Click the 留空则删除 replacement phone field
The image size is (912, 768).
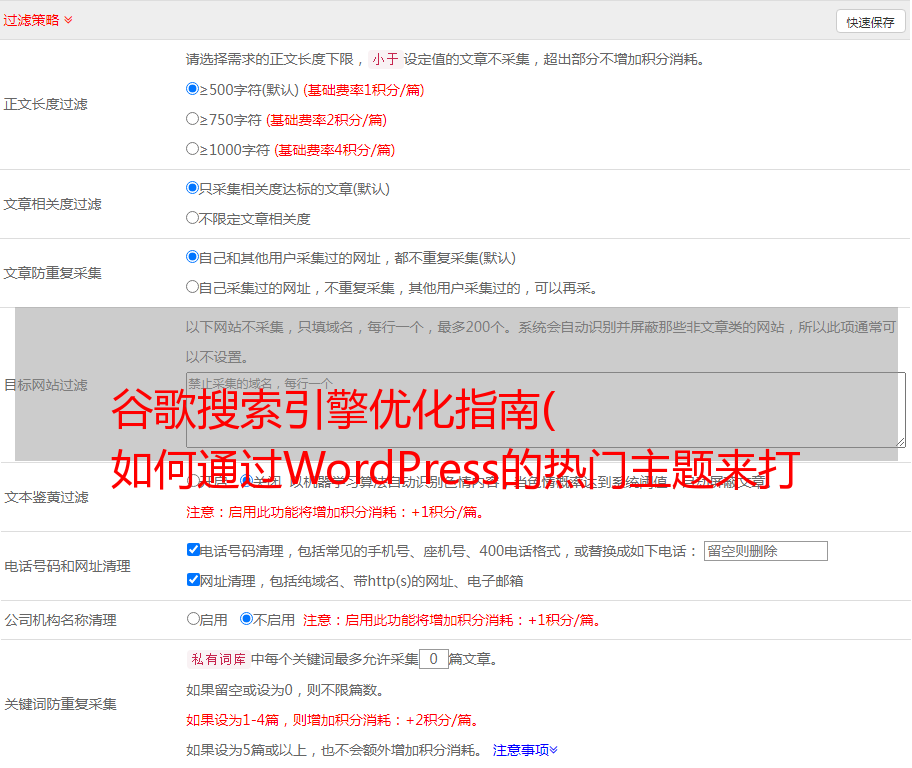(765, 551)
